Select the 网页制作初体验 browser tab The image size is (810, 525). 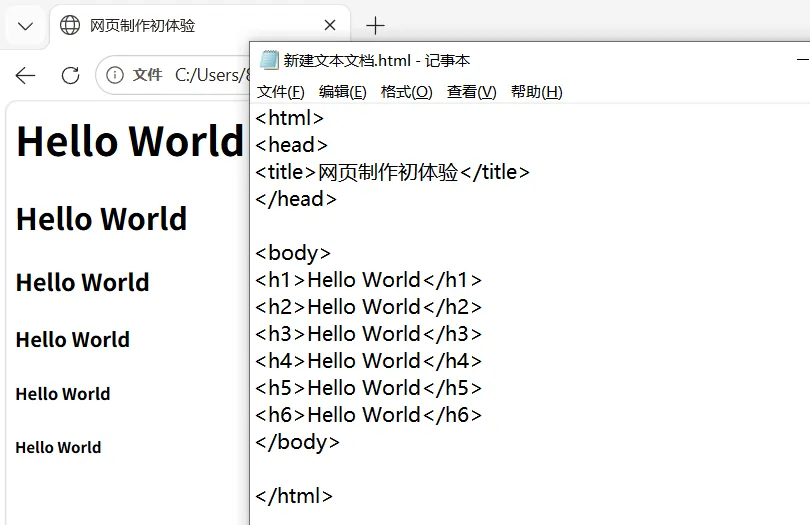coord(200,25)
